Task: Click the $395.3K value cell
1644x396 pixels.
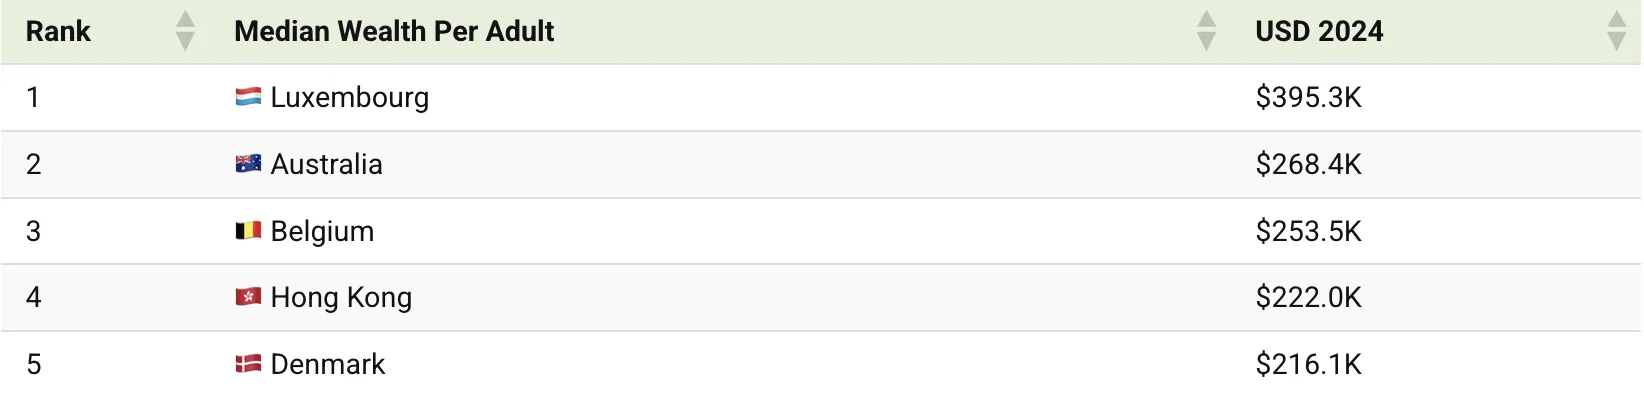Action: [1308, 97]
